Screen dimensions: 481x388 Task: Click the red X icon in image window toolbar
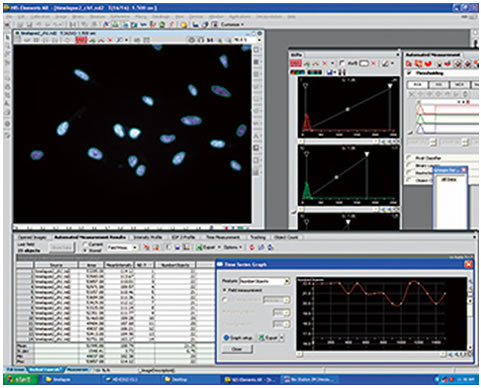(110, 40)
